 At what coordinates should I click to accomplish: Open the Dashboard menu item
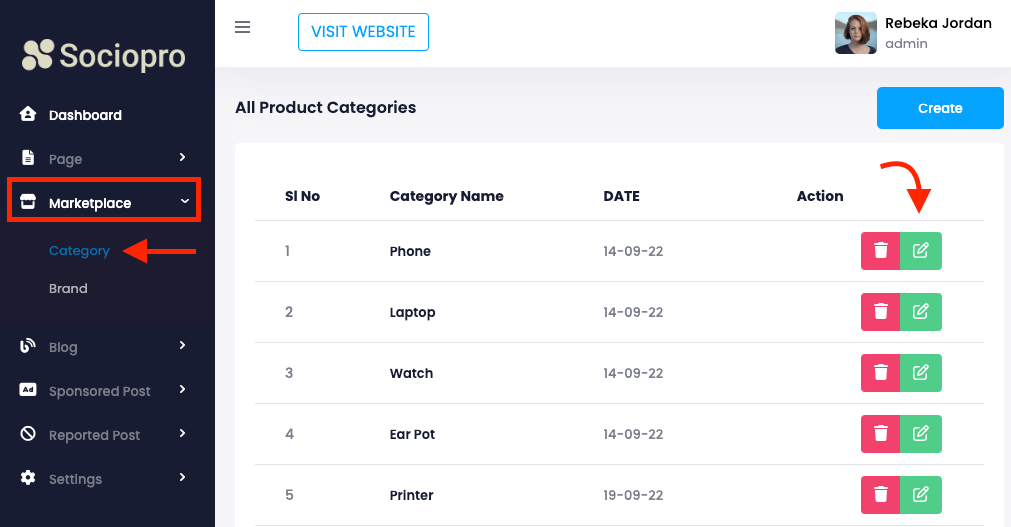pos(85,115)
